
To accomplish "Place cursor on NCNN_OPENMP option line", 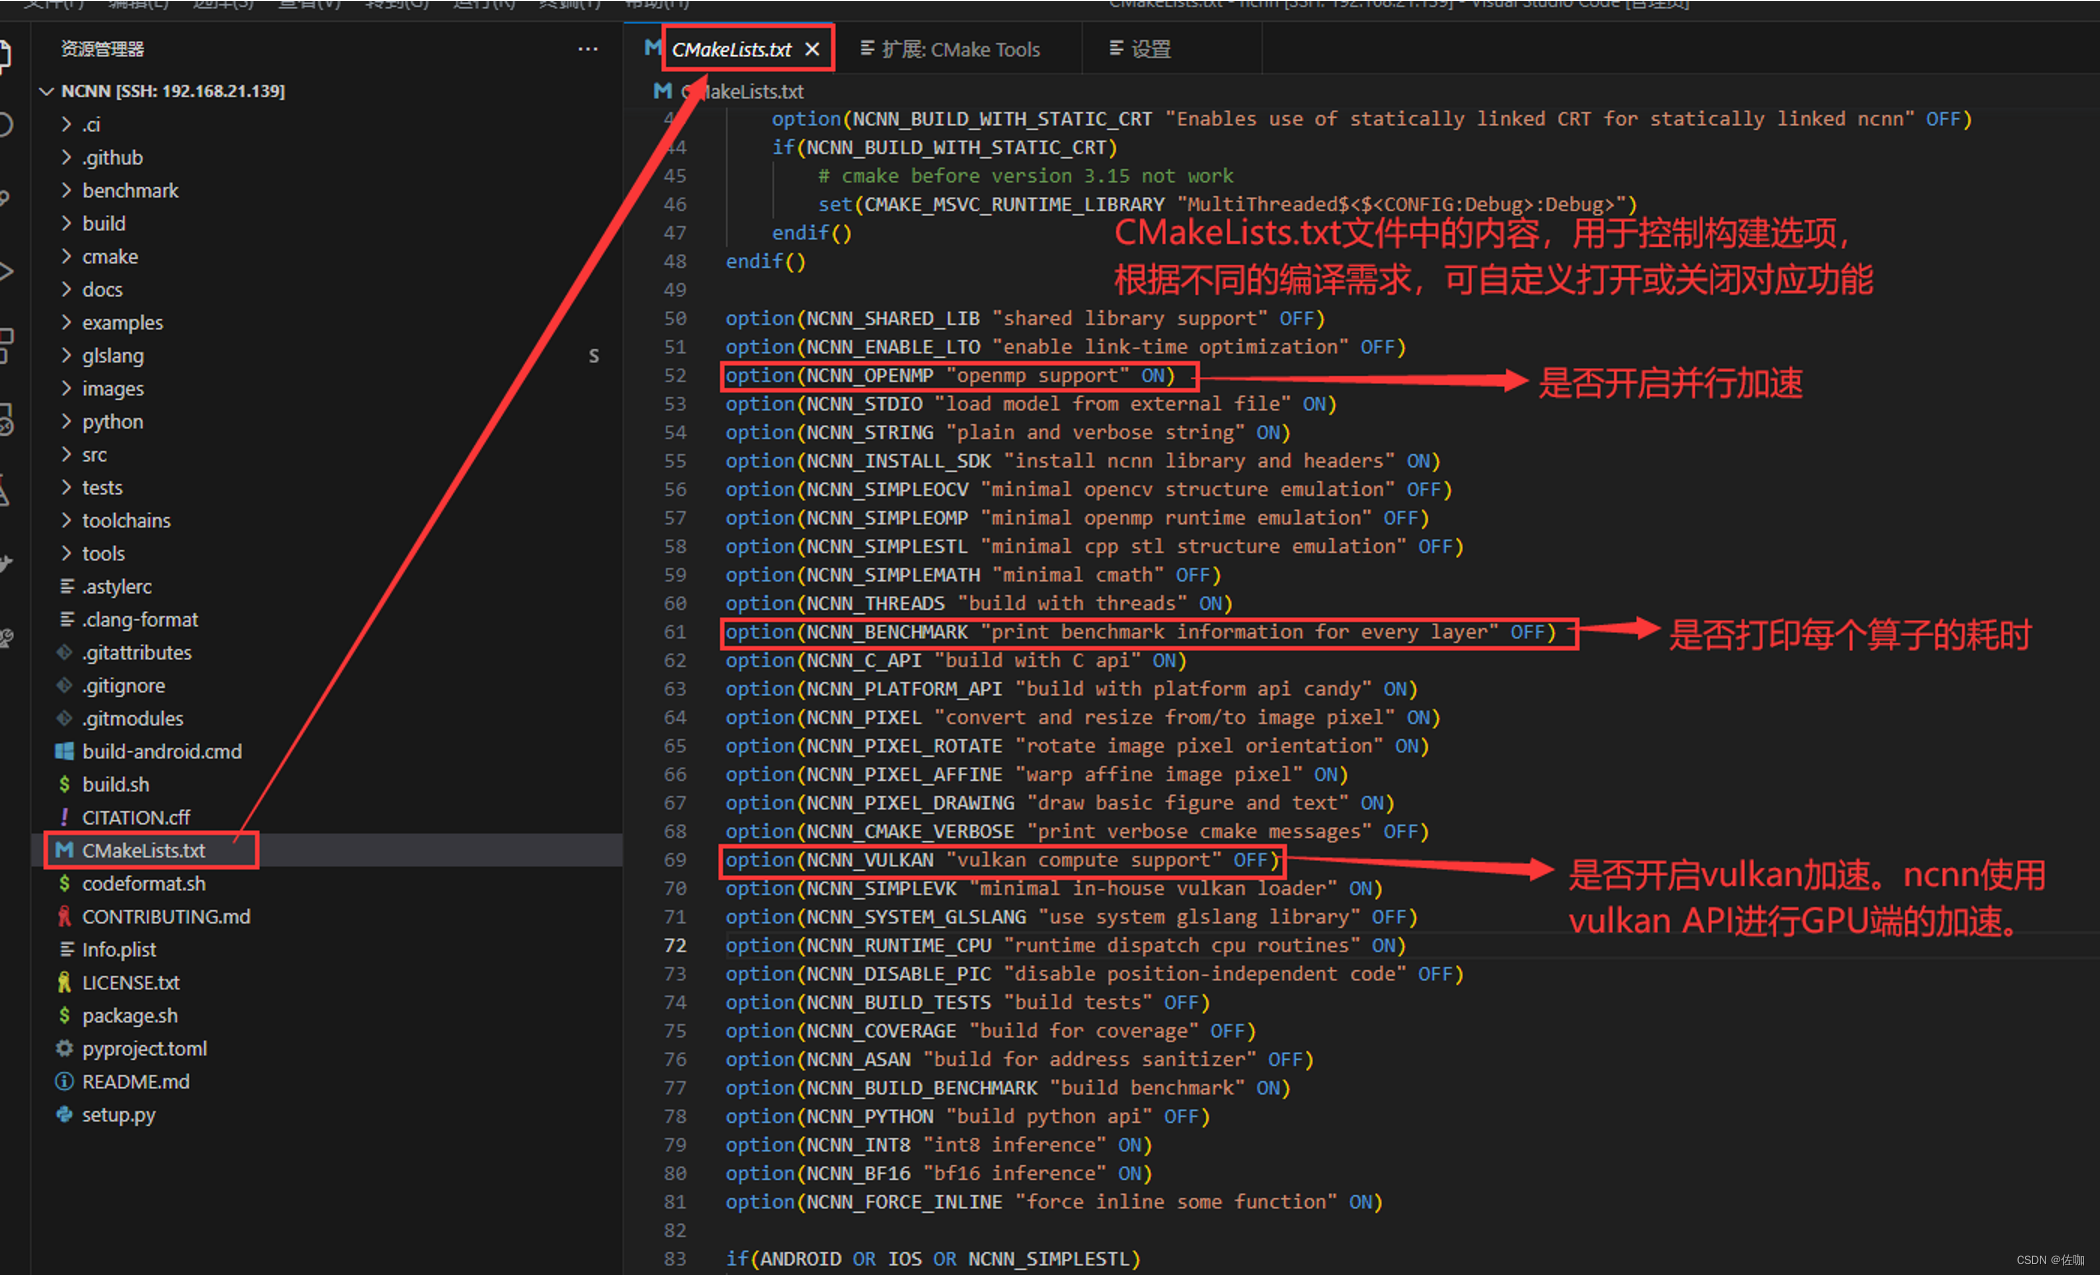I will [950, 375].
